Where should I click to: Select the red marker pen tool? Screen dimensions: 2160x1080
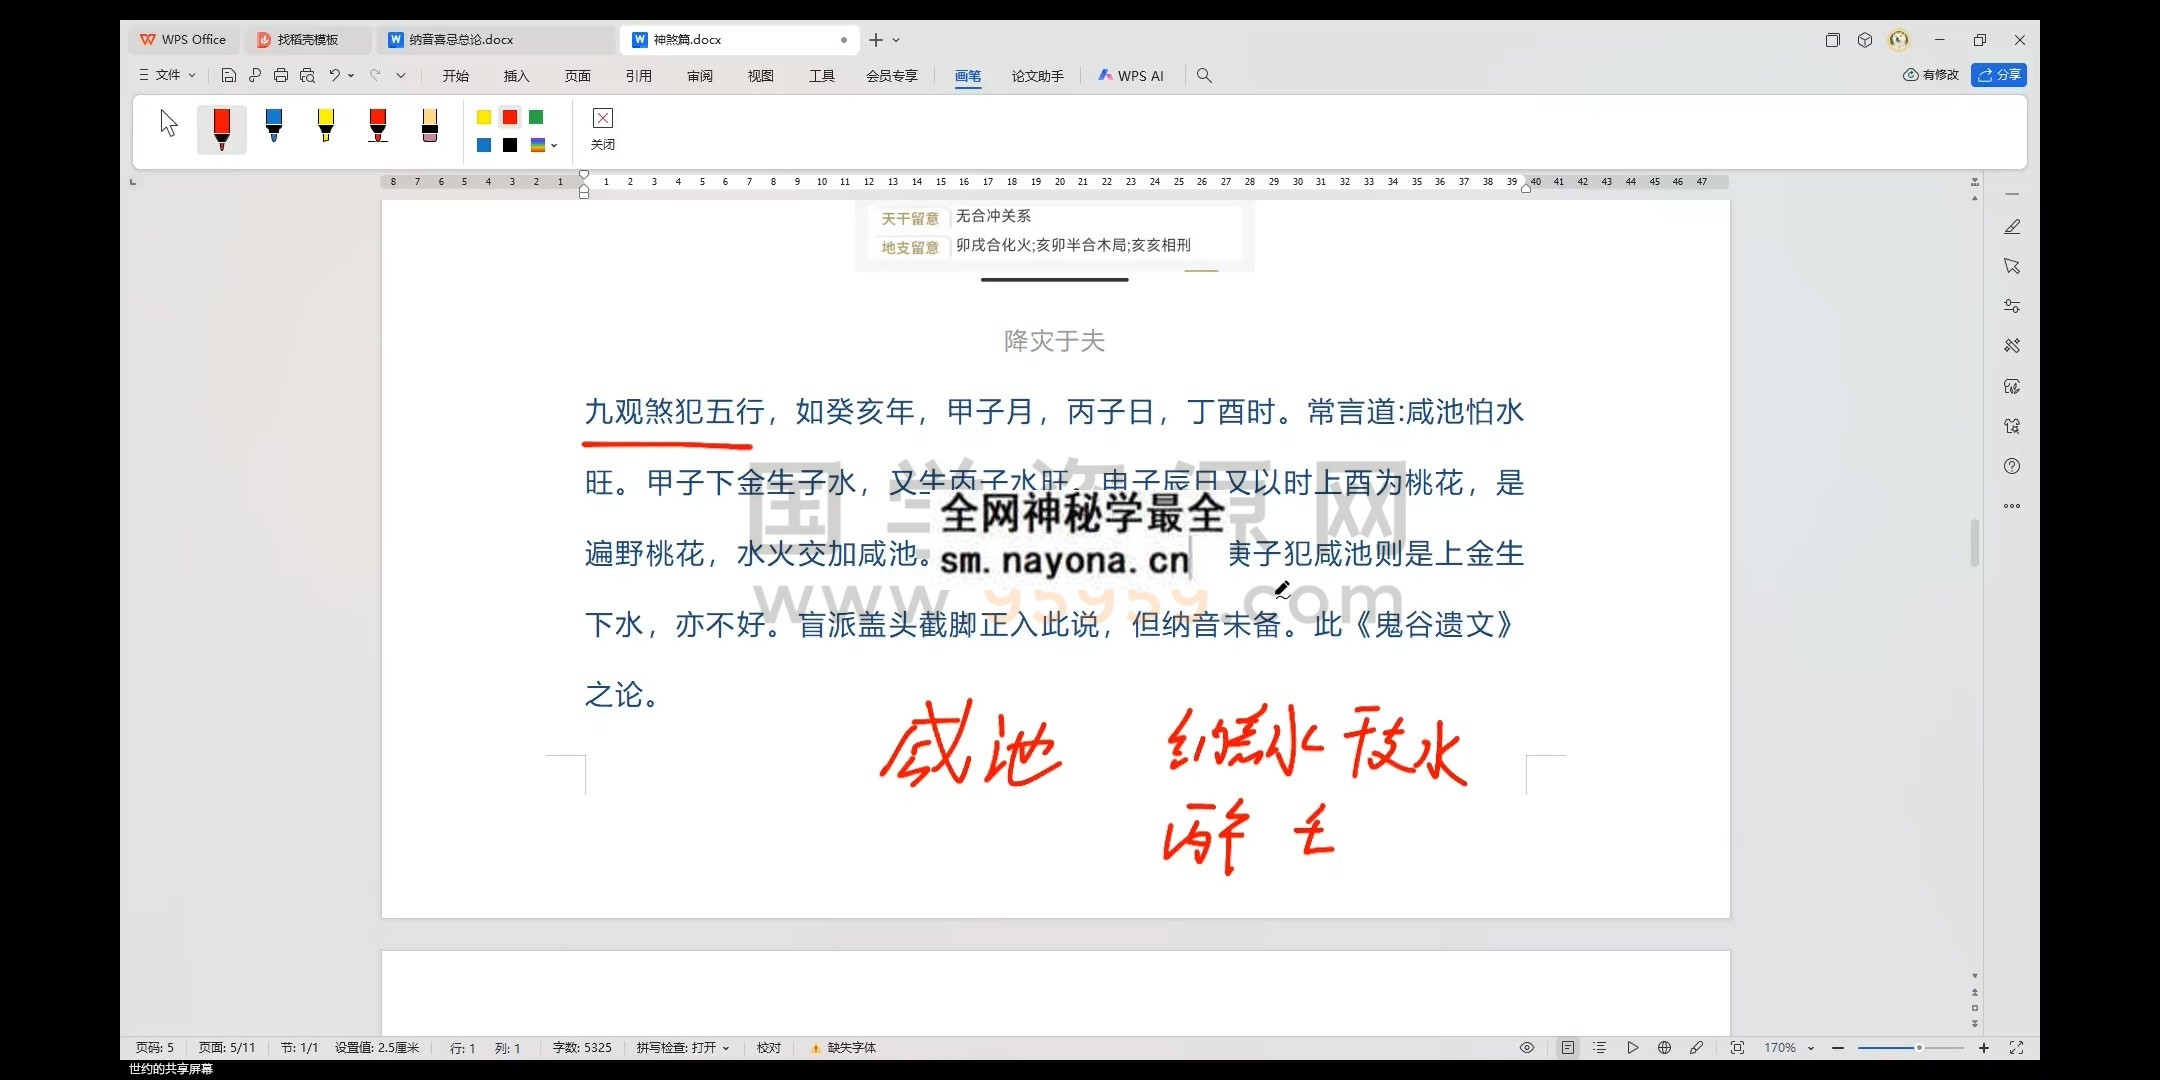click(x=222, y=130)
